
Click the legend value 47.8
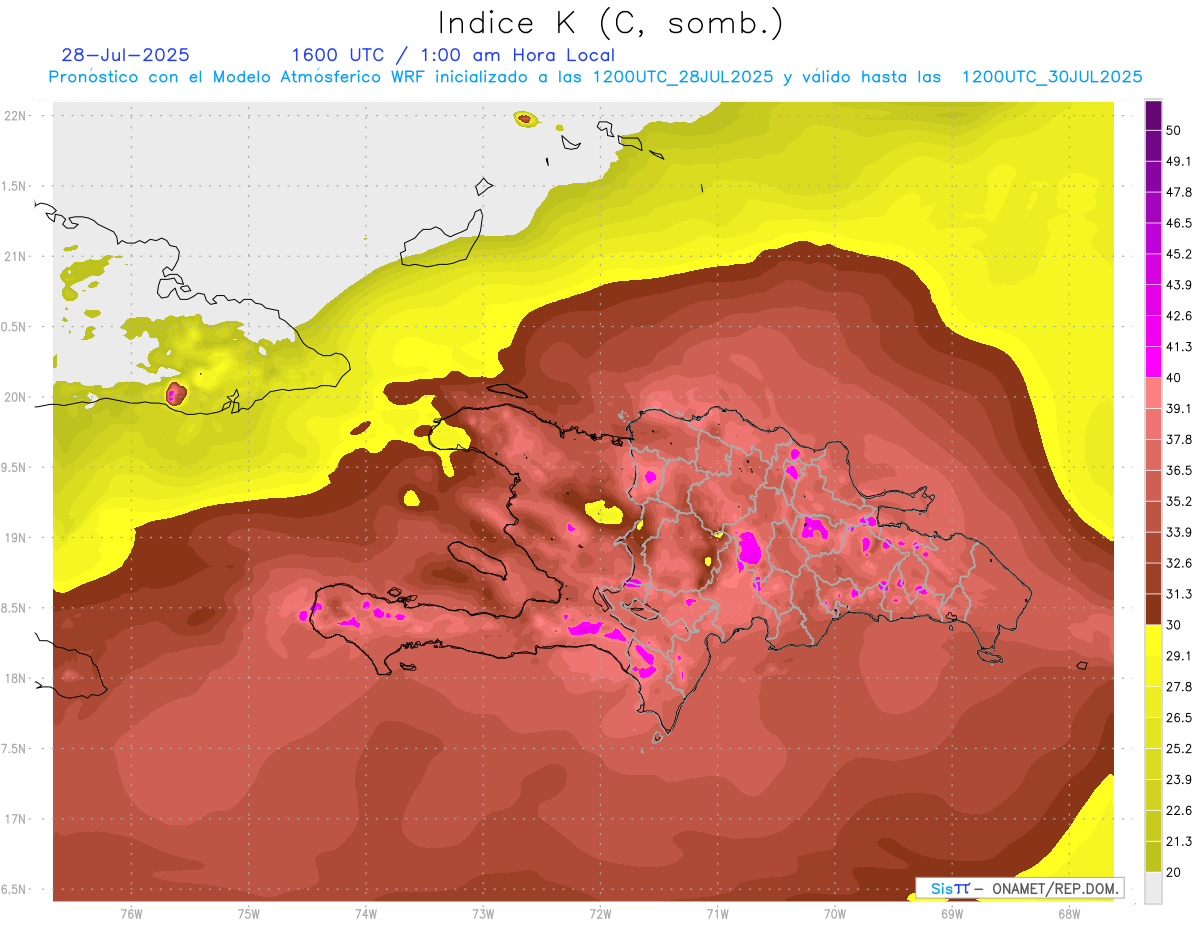tap(1178, 192)
